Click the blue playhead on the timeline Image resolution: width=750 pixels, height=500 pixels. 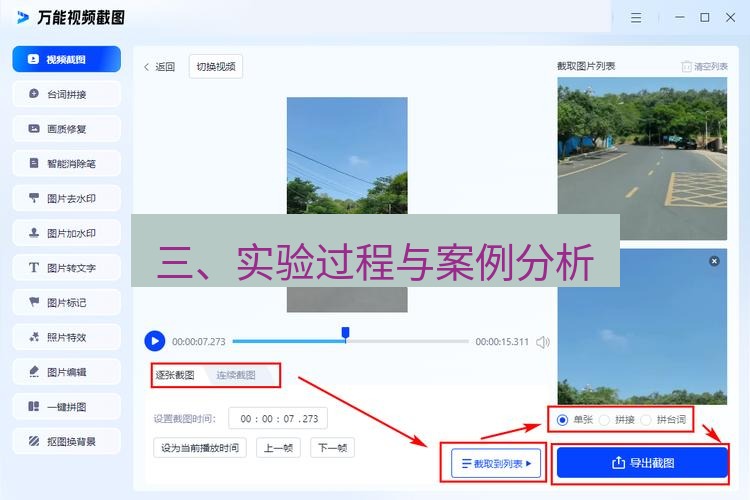345,333
